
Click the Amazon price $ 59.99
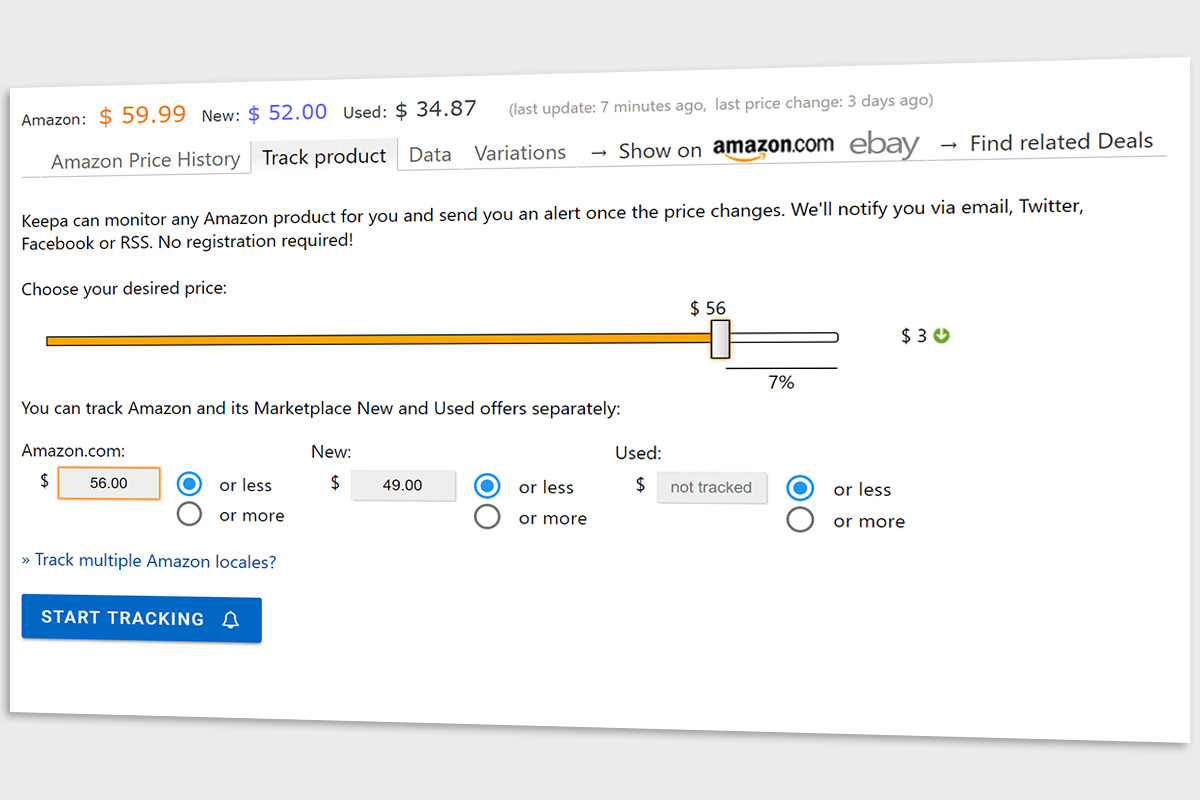142,115
